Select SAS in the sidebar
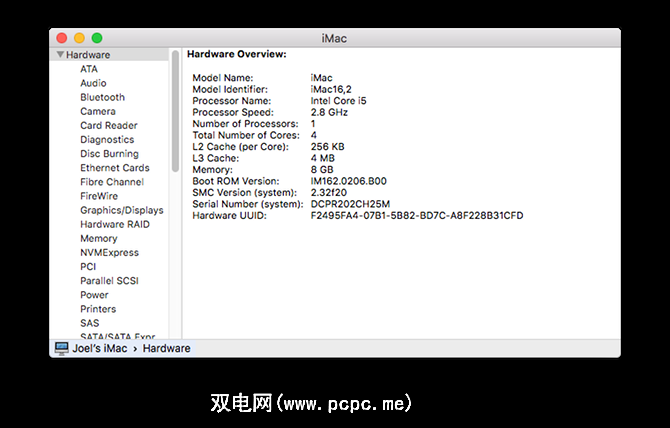The image size is (670, 428). [x=90, y=322]
